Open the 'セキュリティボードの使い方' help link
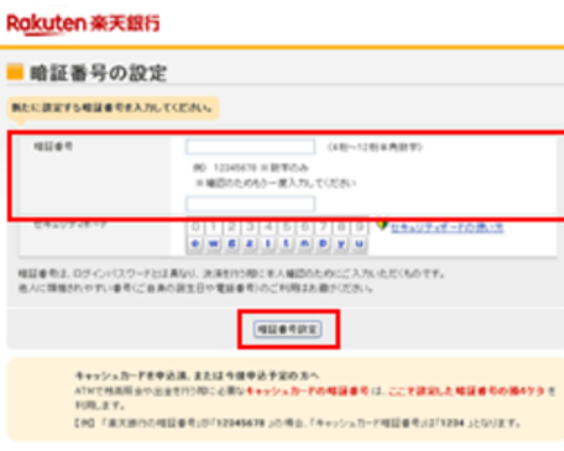The image size is (564, 451). 447,228
